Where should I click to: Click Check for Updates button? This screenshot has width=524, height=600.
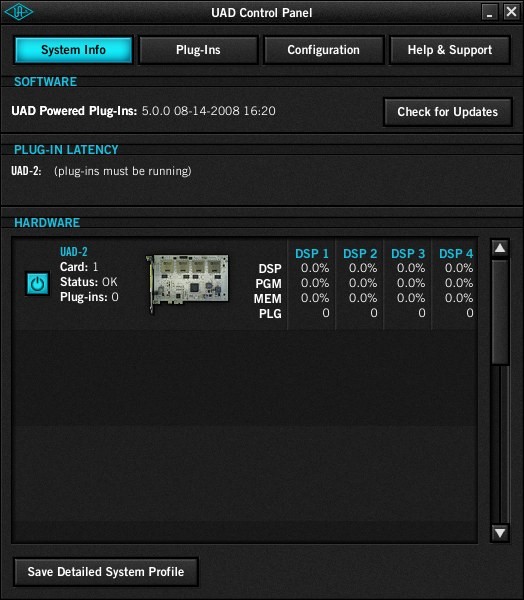(x=447, y=112)
